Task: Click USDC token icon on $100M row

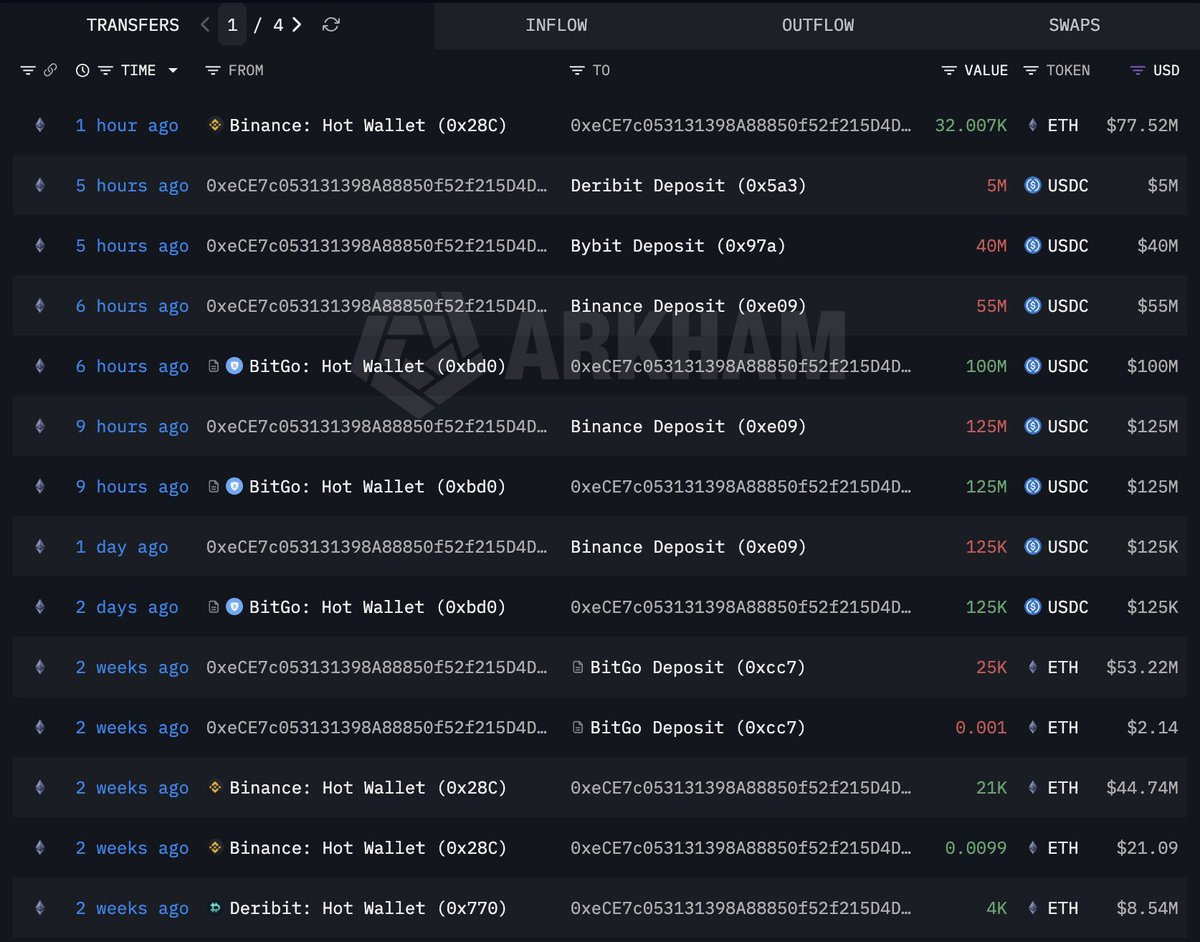Action: [x=1033, y=366]
